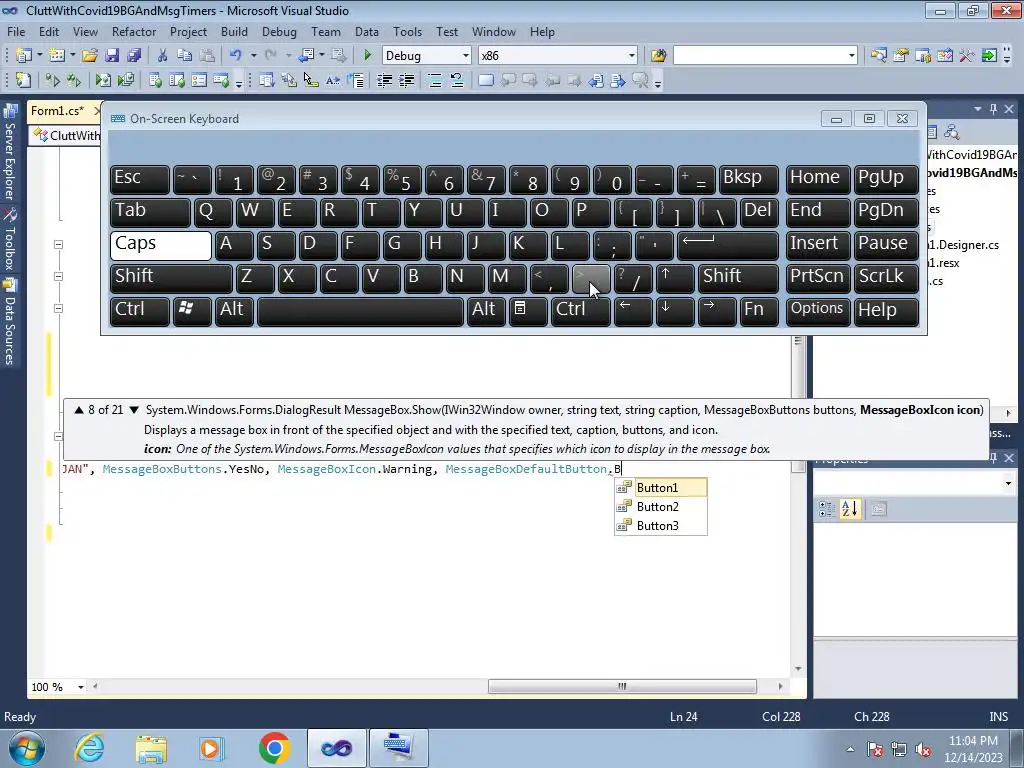This screenshot has width=1024, height=768.
Task: Show previous MessageBox.Show overload with the up arrow
Action: coord(79,410)
